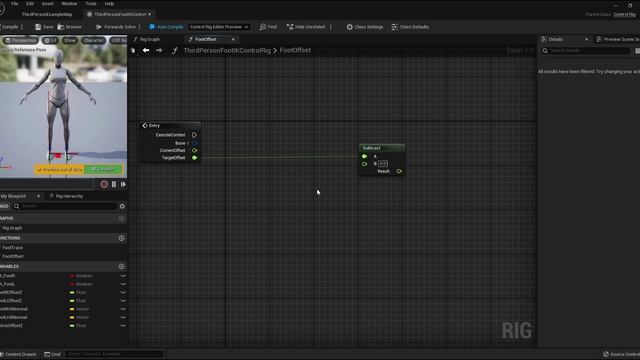Switch to the ThirdPersonExampleMap tab
The width and height of the screenshot is (640, 360).
(47, 14)
